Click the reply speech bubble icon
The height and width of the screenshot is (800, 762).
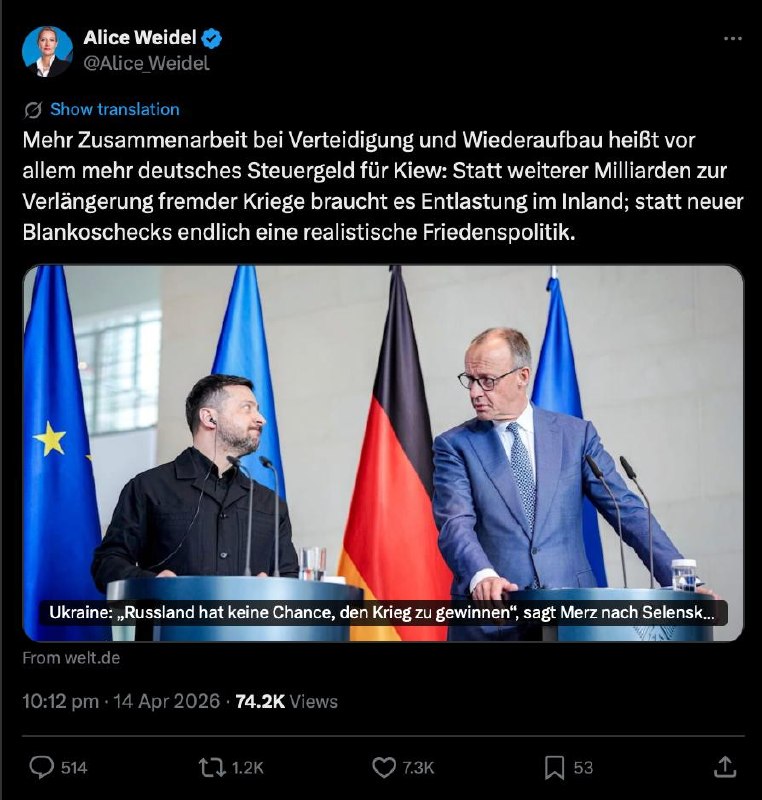pos(41,767)
